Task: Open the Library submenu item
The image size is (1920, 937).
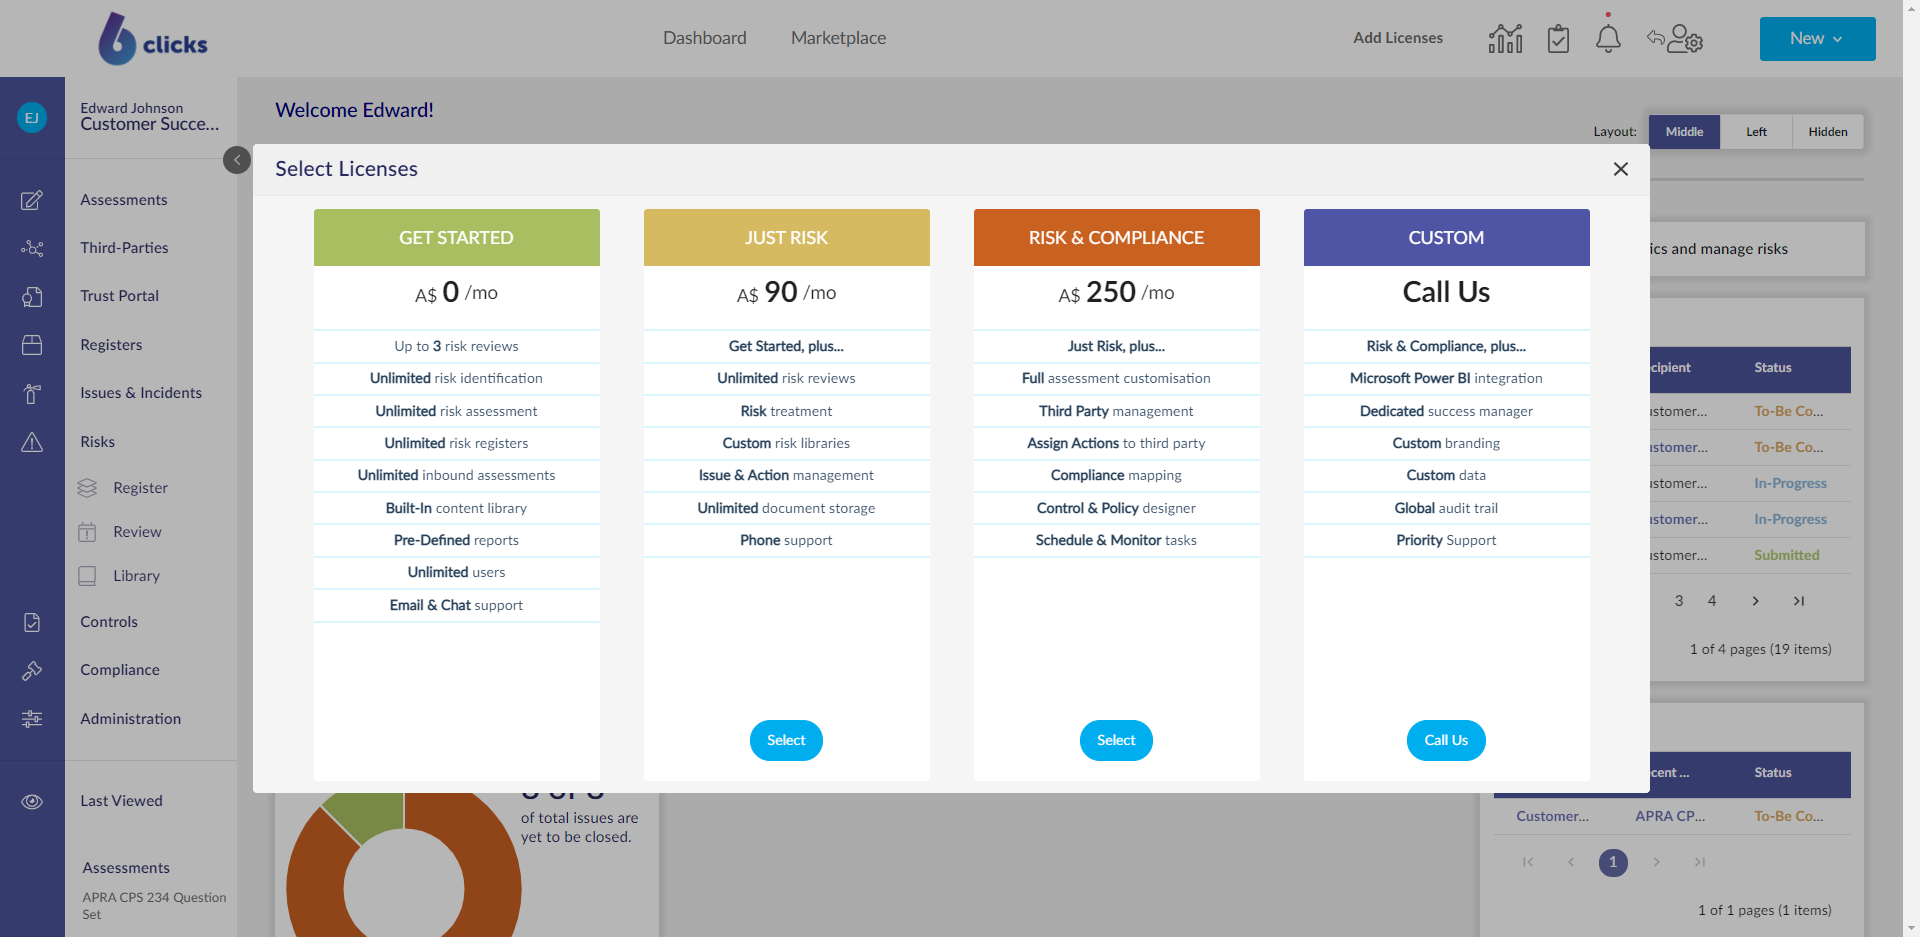Action: point(136,576)
